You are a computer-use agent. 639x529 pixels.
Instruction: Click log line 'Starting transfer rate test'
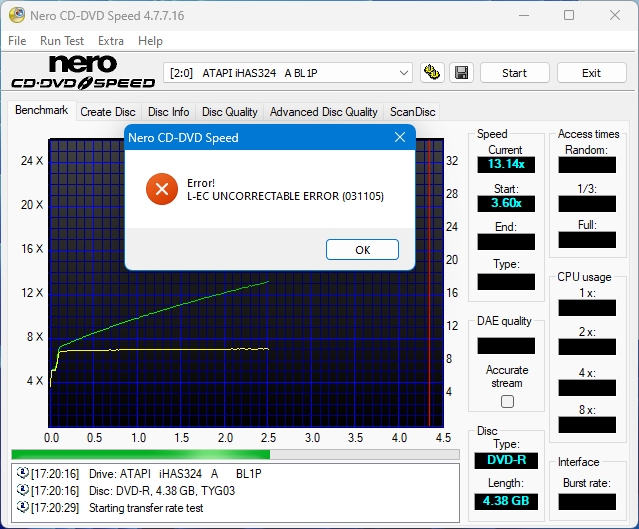pos(146,508)
